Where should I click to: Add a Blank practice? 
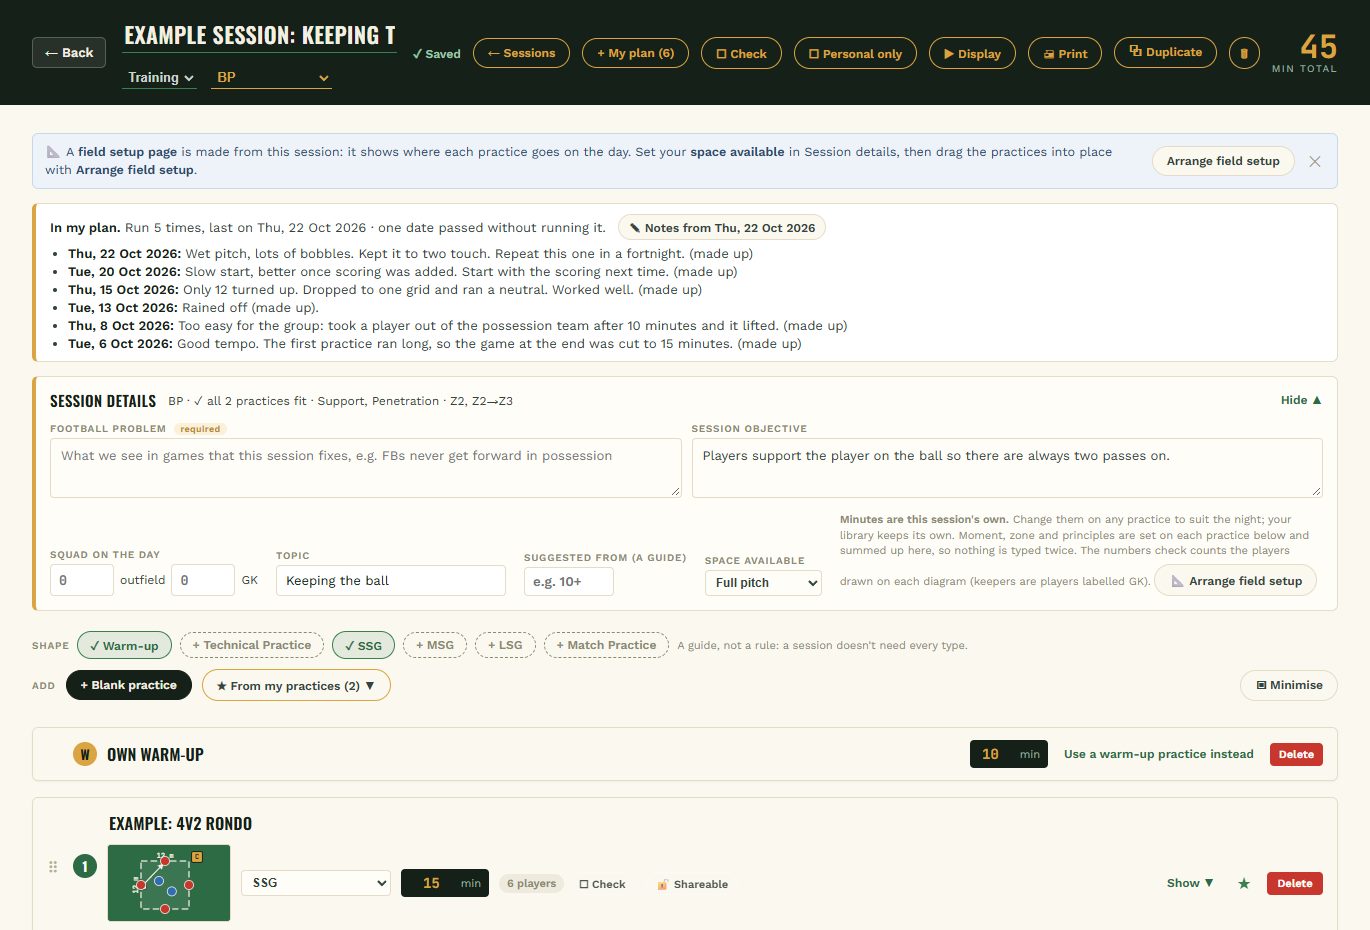pyautogui.click(x=129, y=685)
